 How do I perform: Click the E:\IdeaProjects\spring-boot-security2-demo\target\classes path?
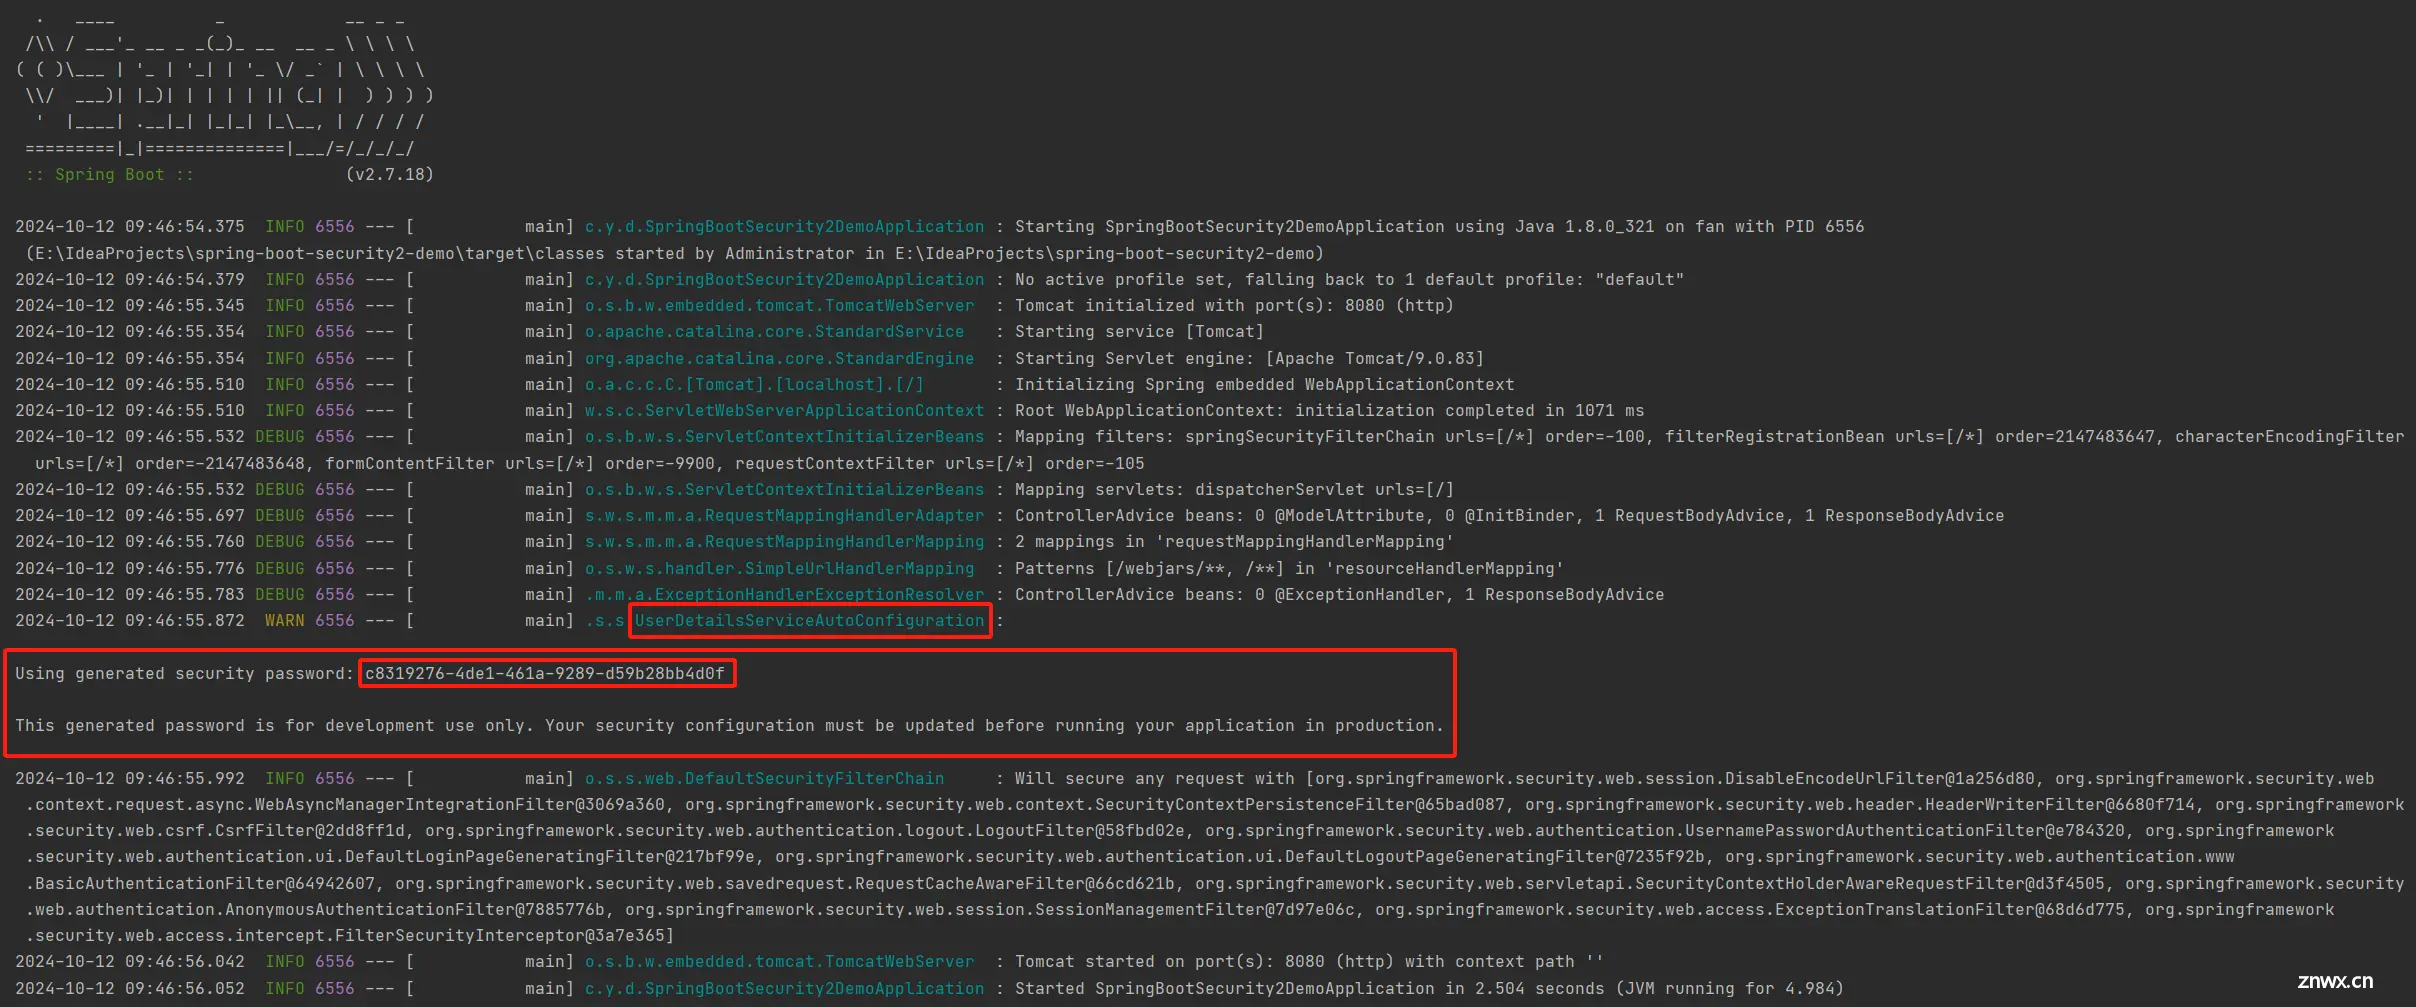(319, 254)
